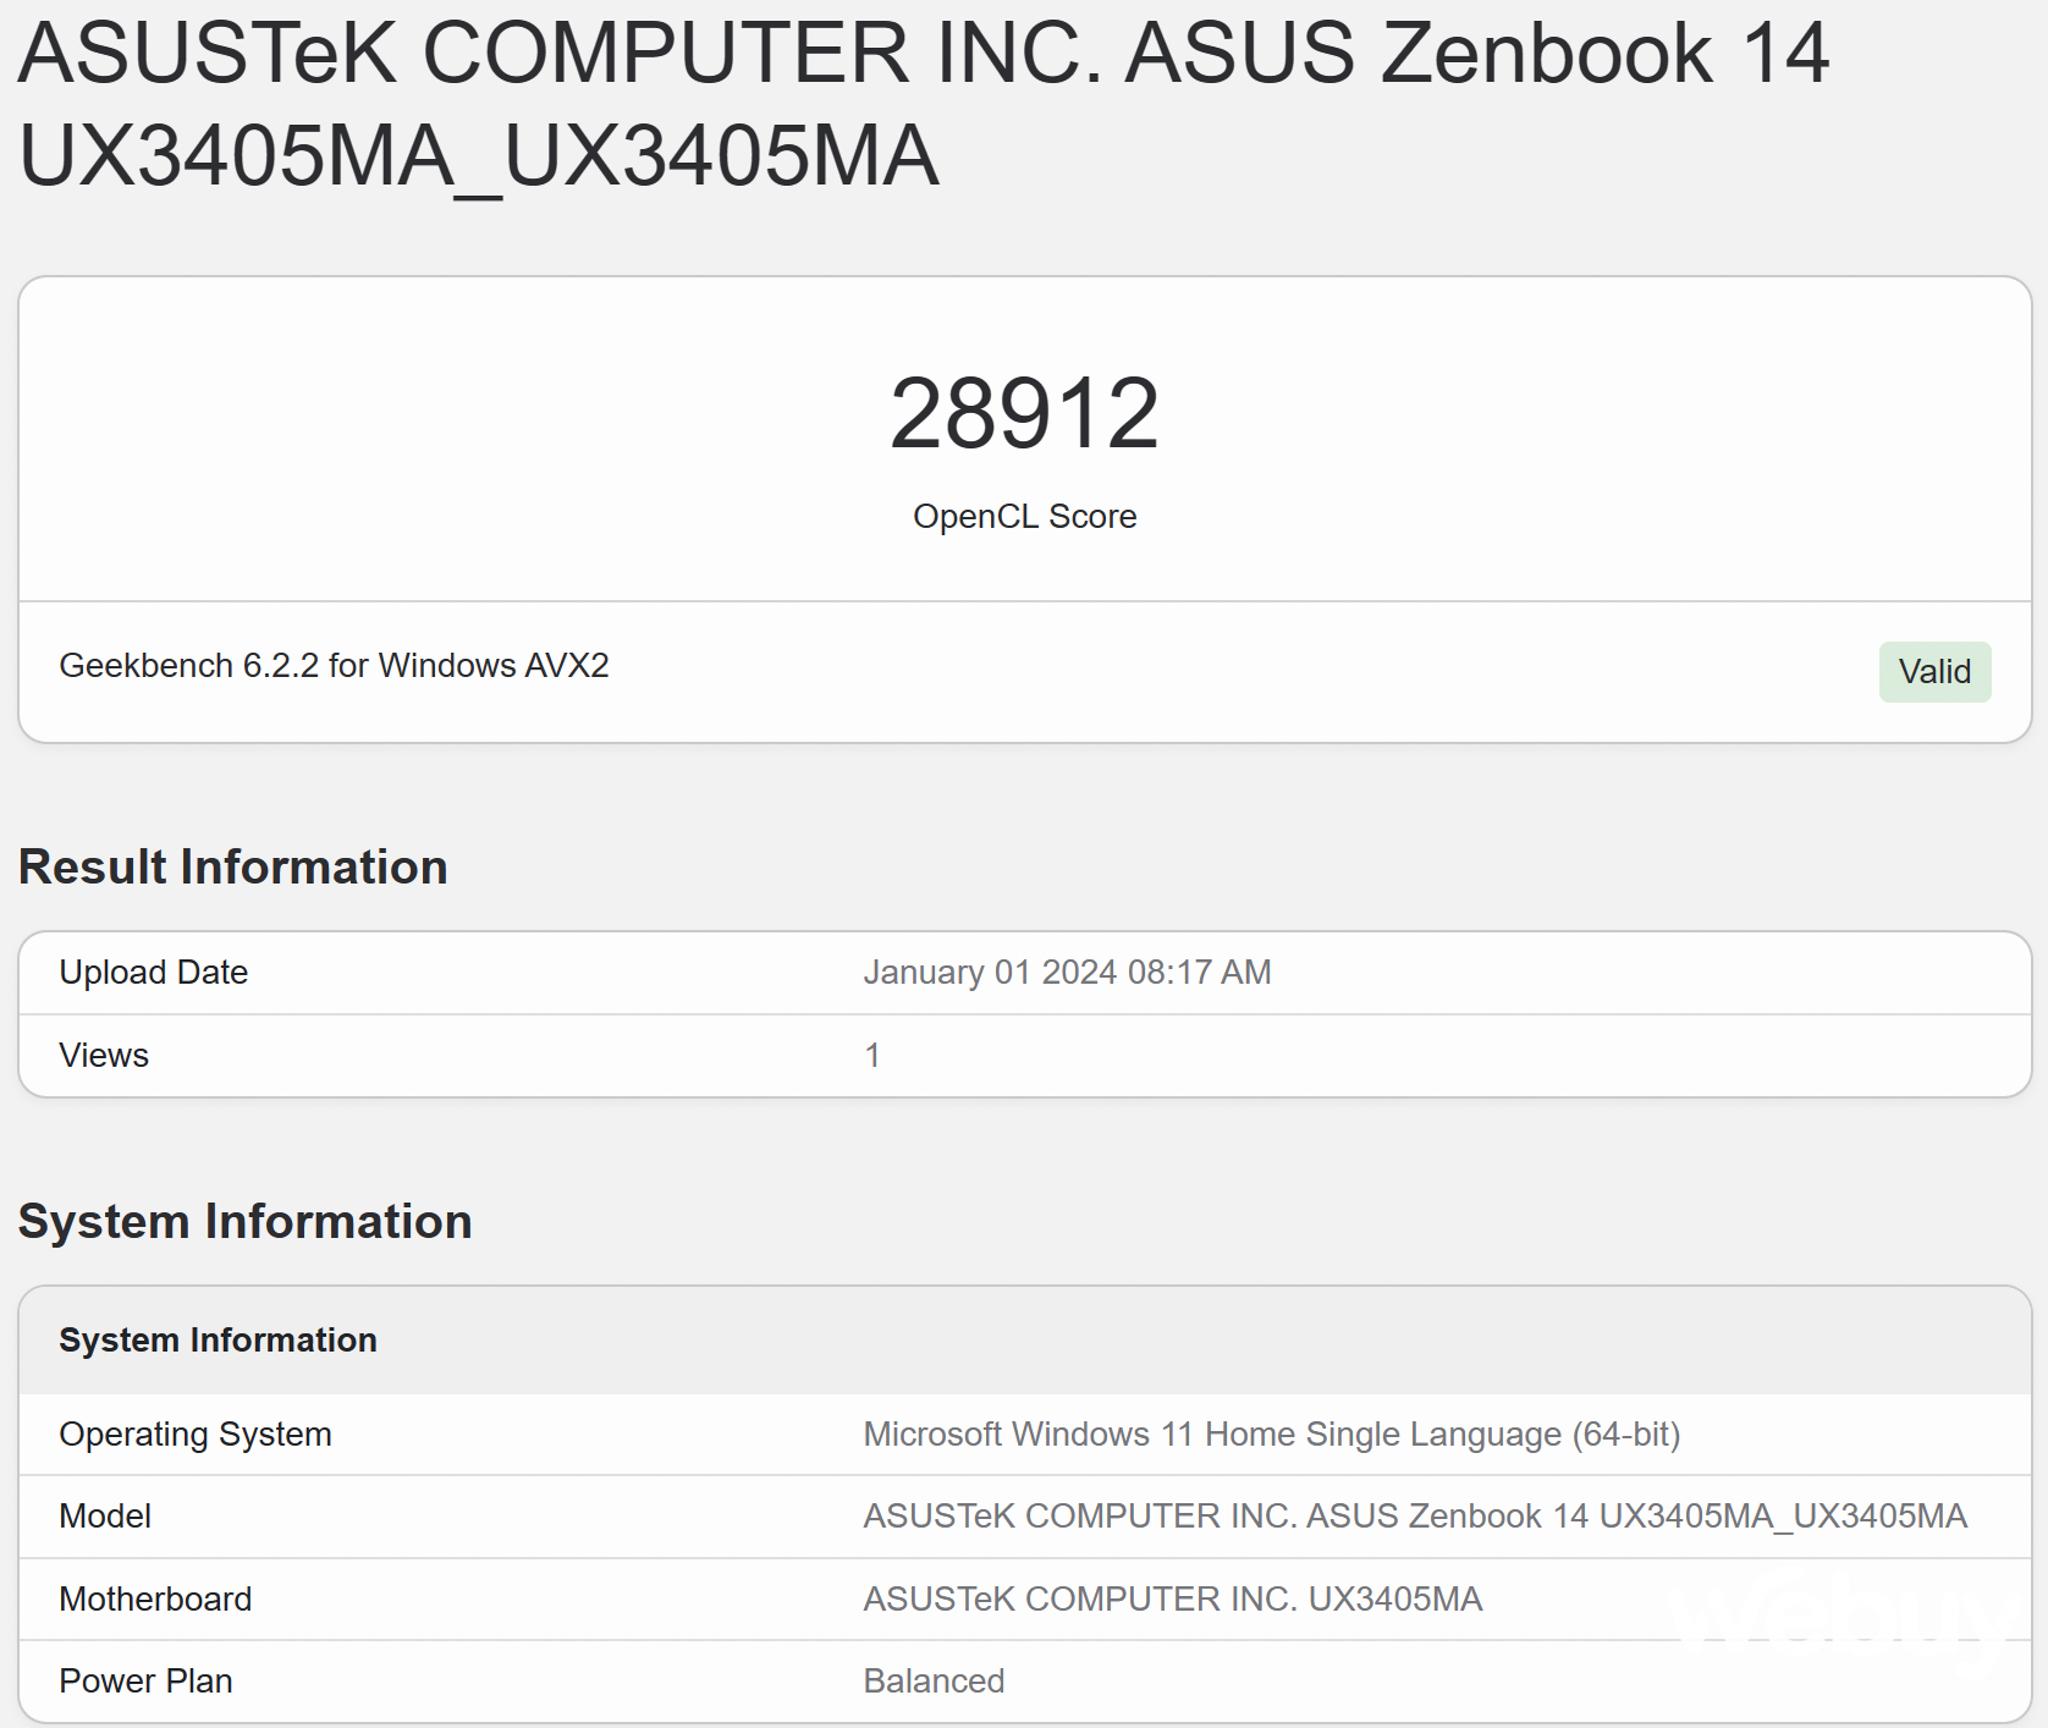This screenshot has width=2048, height=1728.
Task: Click the Views label
Action: point(104,1055)
